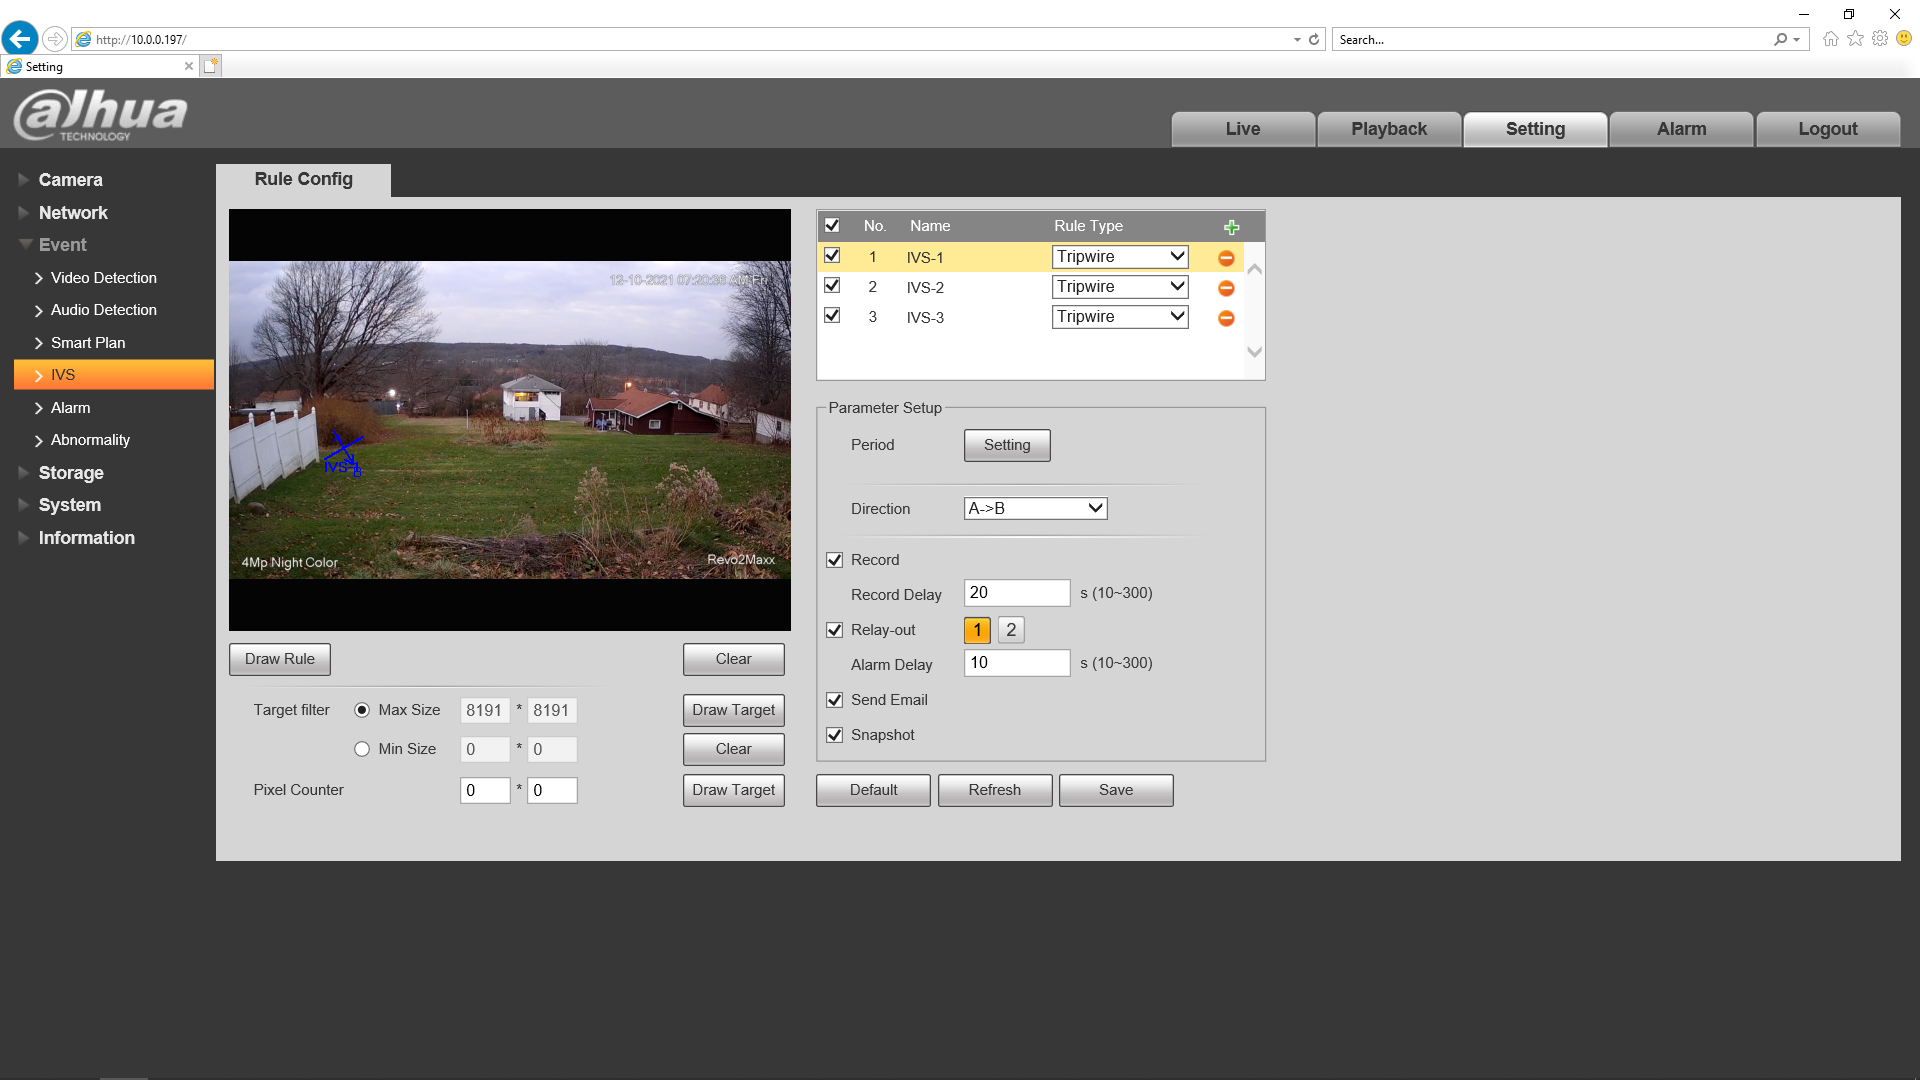Click the search magnifier icon

(x=1780, y=40)
